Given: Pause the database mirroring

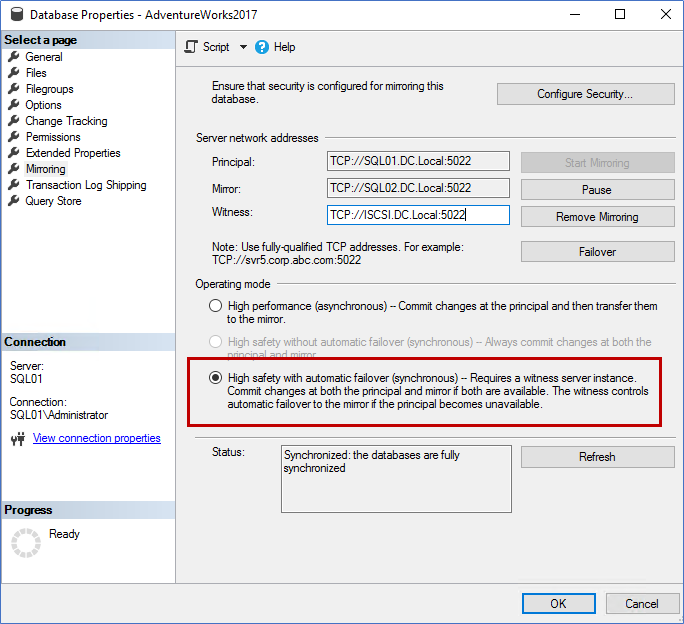Looking at the screenshot, I should coord(597,190).
